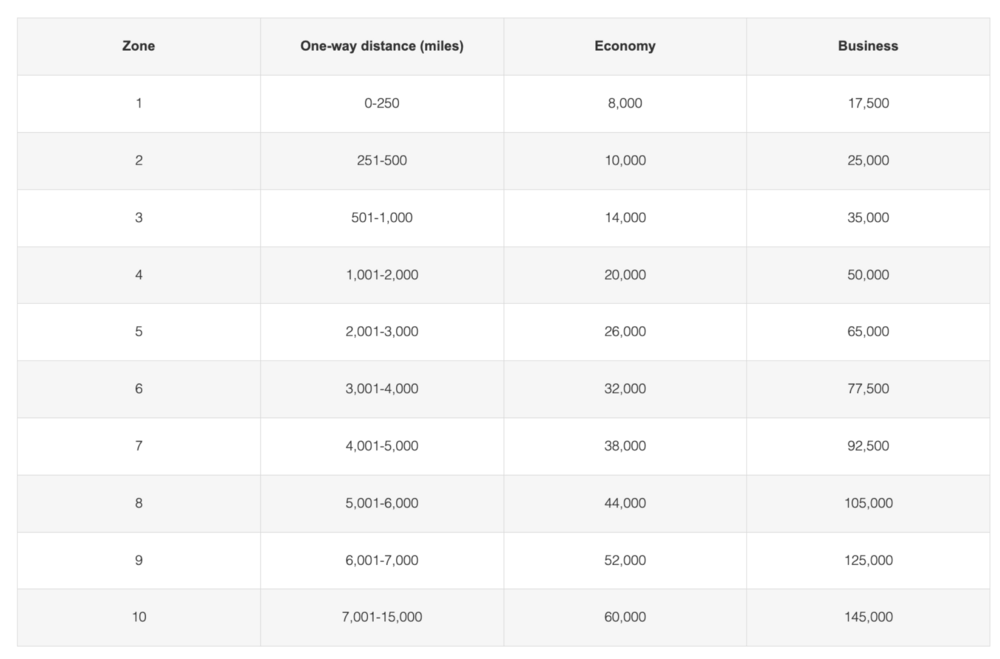Click the 251-500 distance range
The width and height of the screenshot is (1000, 659).
381,160
